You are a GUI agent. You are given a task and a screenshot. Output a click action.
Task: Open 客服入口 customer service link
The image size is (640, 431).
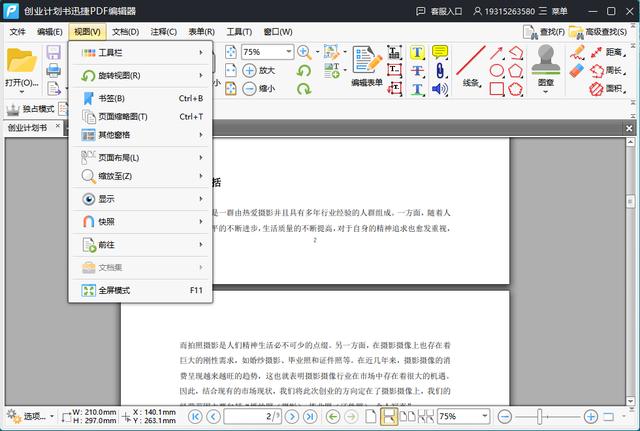click(439, 11)
